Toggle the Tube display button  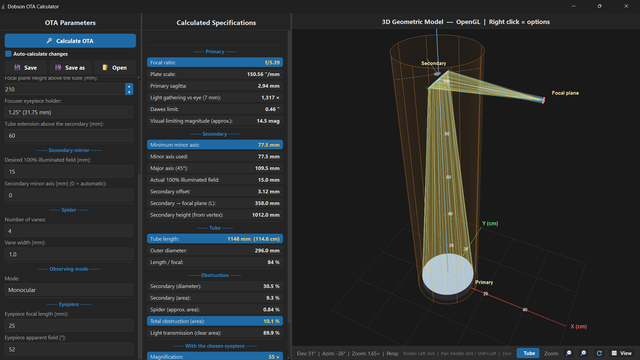528,353
